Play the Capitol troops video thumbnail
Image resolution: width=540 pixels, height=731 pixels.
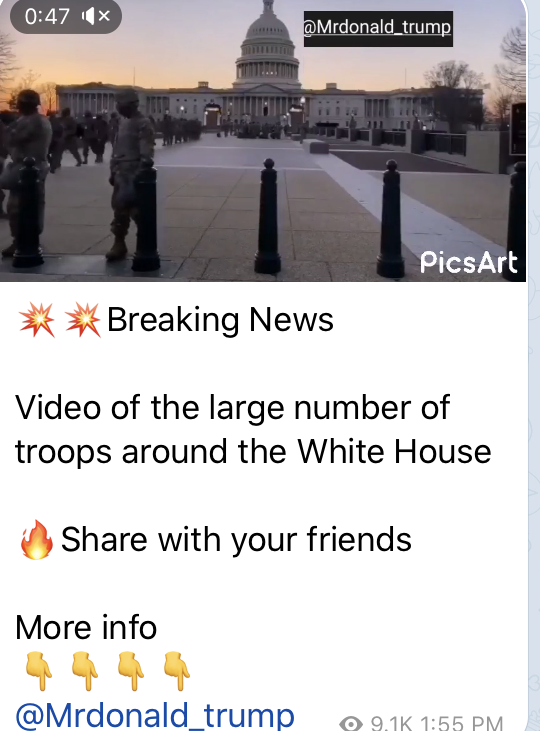coord(263,141)
